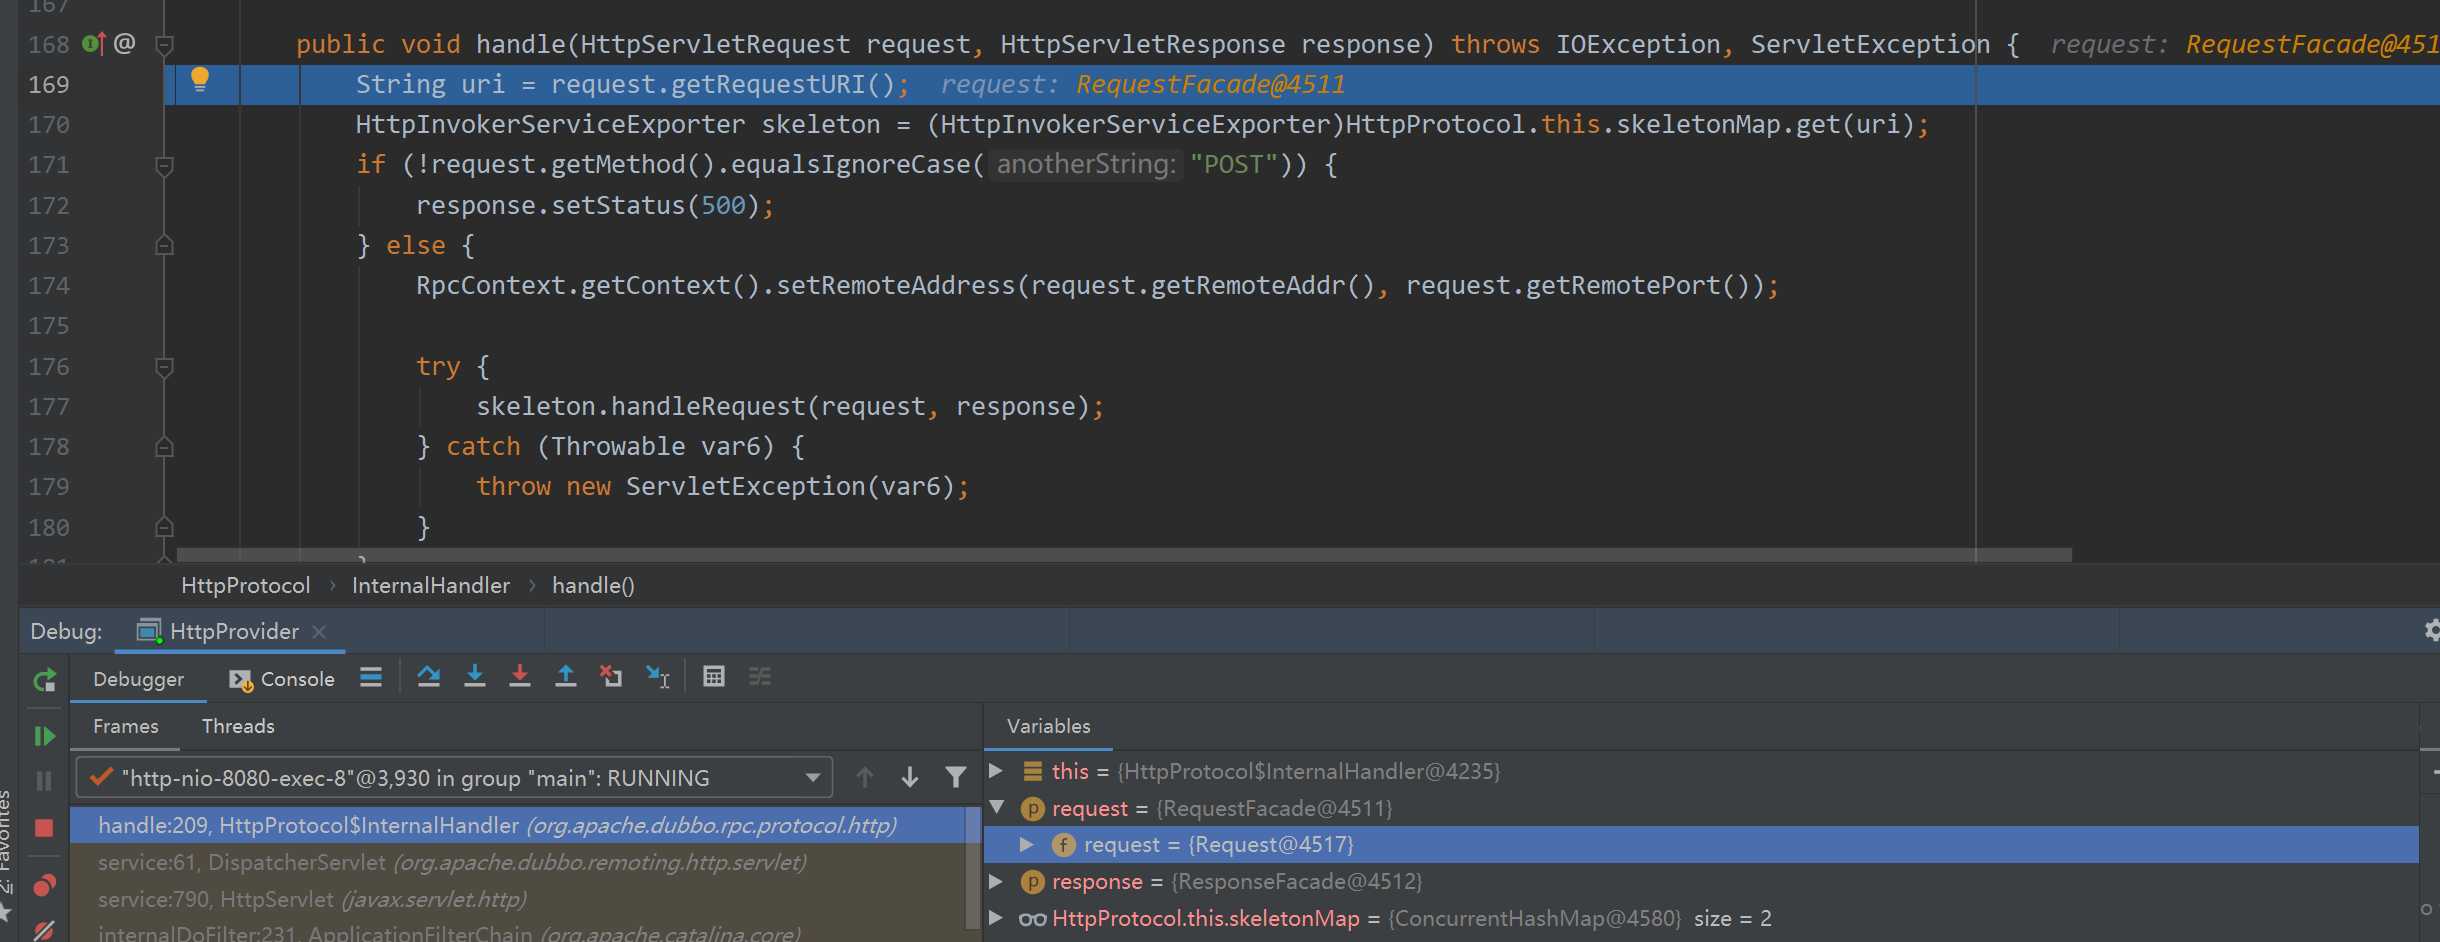The width and height of the screenshot is (2440, 942).
Task: Click the frames filter funnel icon
Action: pos(956,777)
